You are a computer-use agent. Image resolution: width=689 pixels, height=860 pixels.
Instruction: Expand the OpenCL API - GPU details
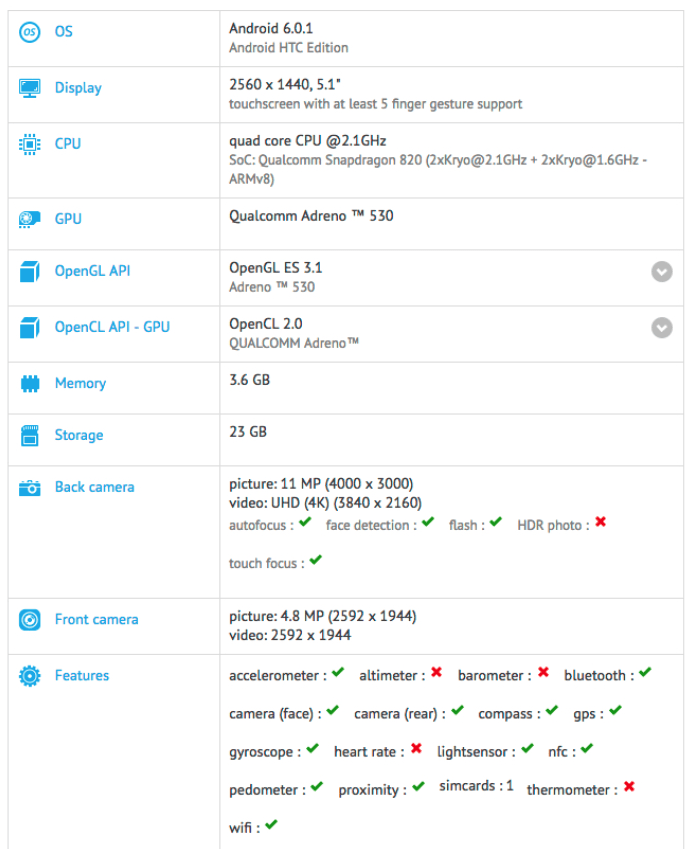pyautogui.click(x=660, y=327)
